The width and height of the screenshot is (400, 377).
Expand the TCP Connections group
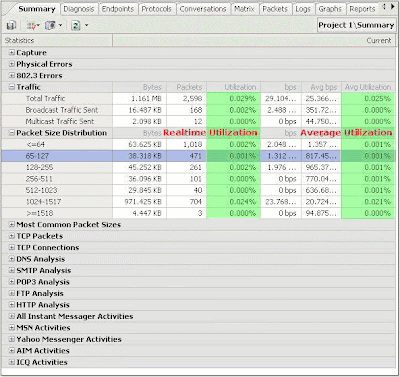12,247
